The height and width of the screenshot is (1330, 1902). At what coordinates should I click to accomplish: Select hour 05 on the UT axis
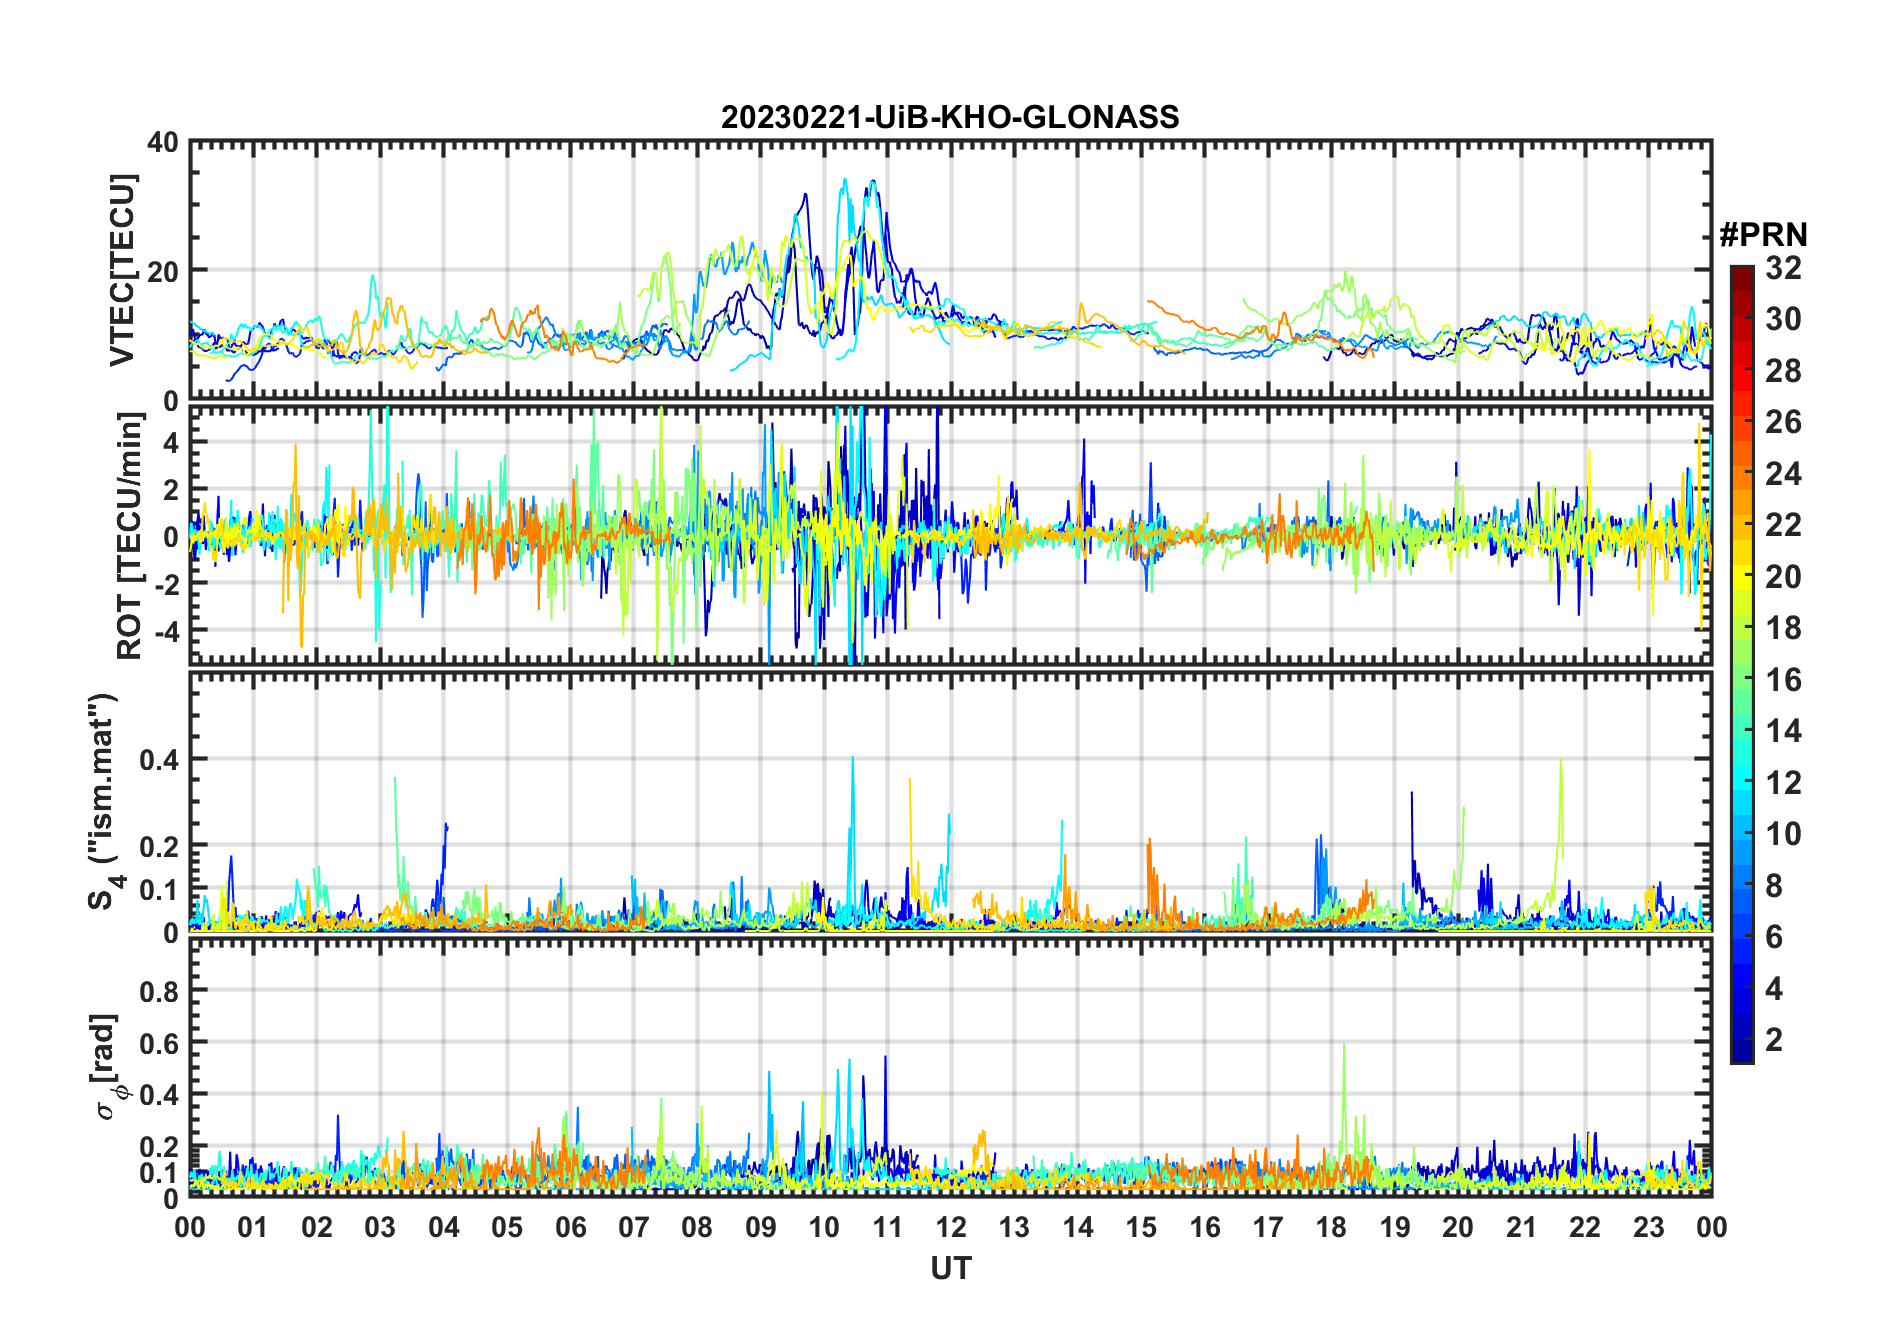(x=507, y=1228)
